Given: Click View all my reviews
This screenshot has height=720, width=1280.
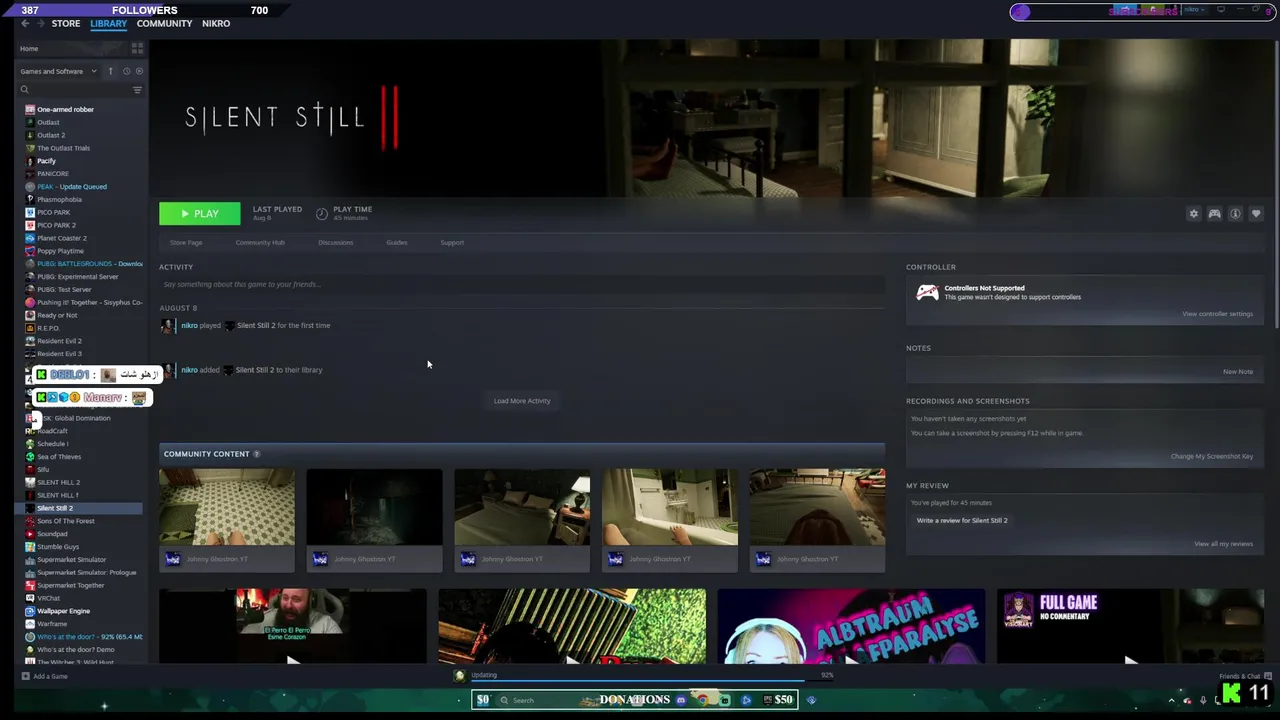Looking at the screenshot, I should coord(1223,544).
